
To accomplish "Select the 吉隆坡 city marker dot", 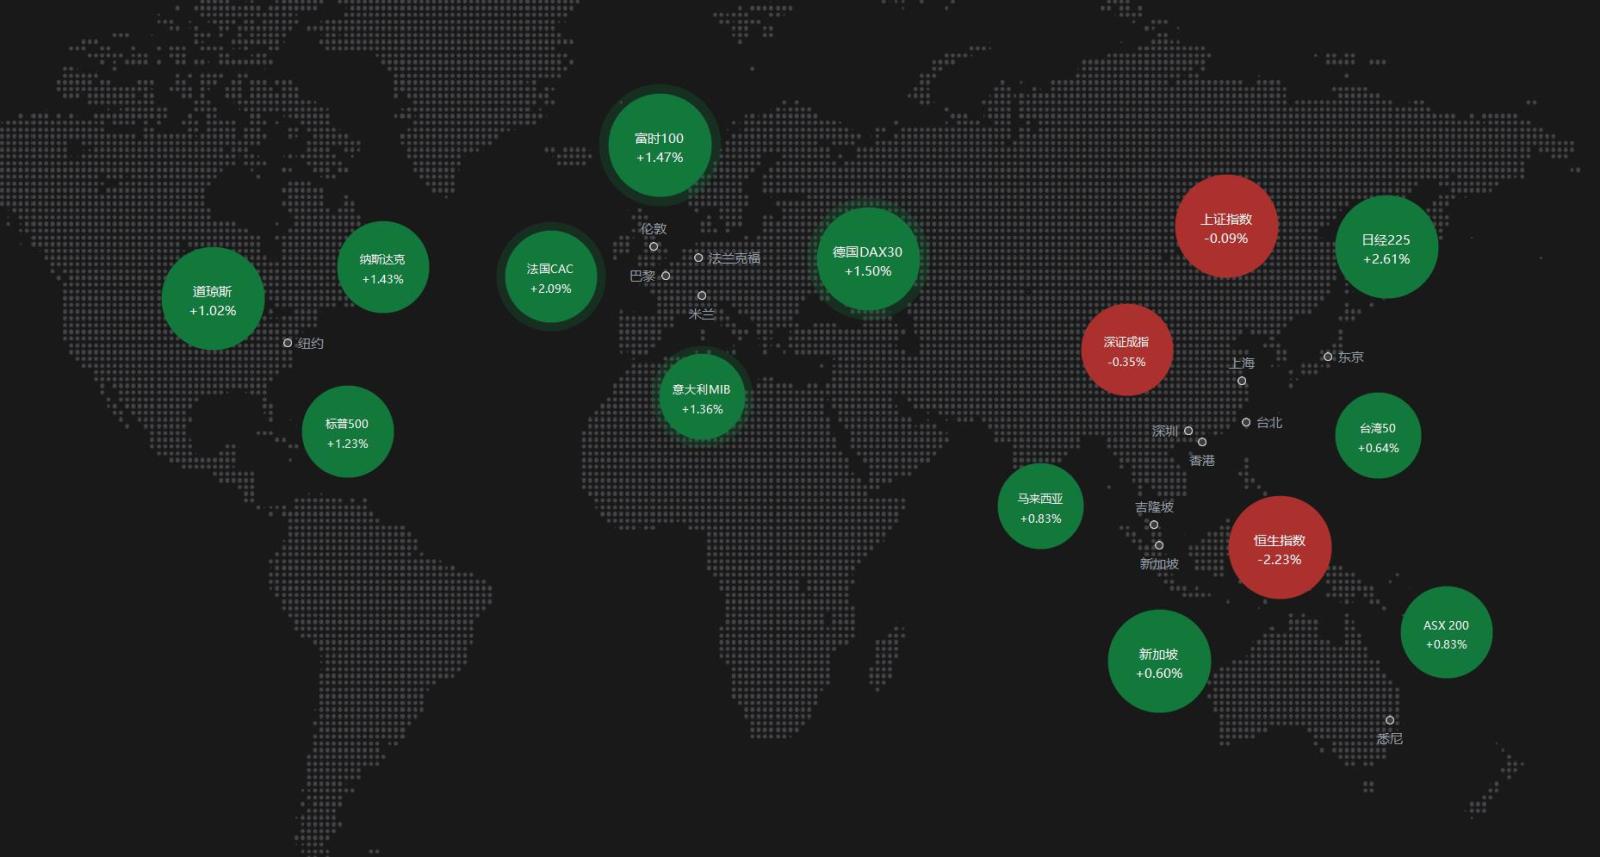I will 1154,525.
